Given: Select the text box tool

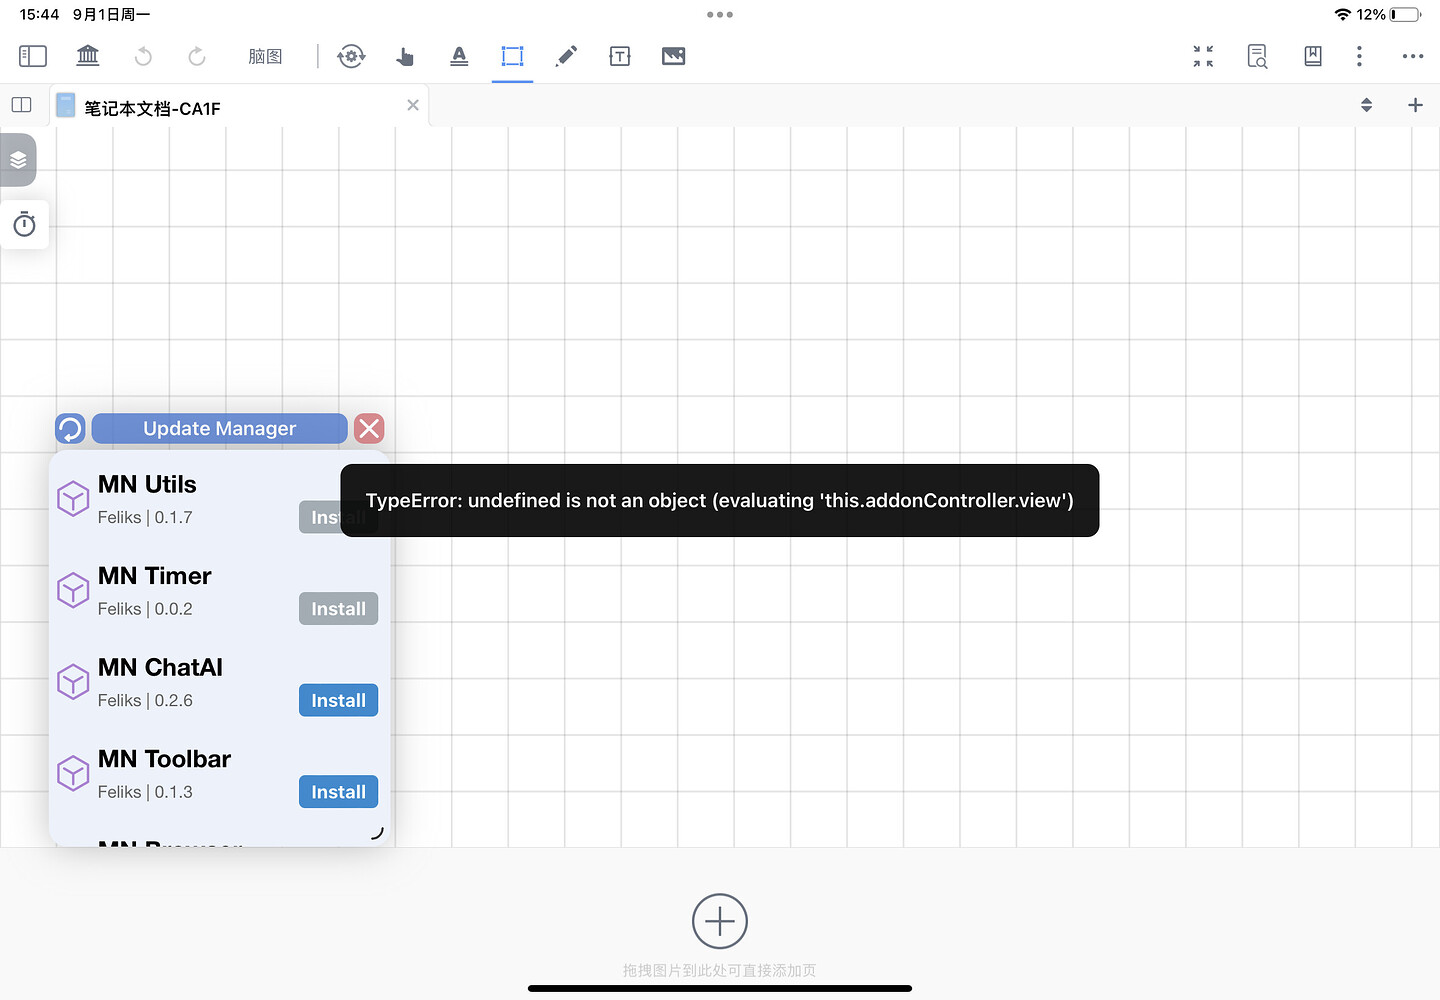Looking at the screenshot, I should [620, 56].
